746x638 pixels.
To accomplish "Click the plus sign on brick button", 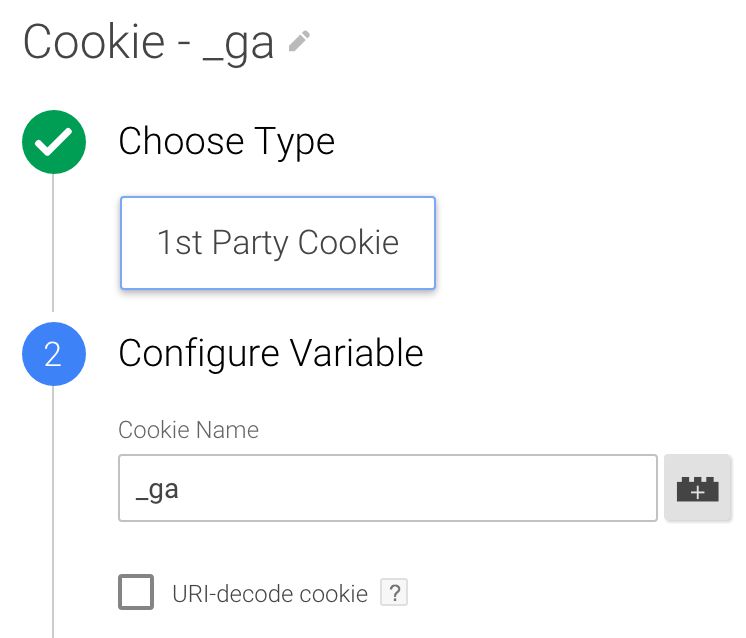I will tap(697, 492).
